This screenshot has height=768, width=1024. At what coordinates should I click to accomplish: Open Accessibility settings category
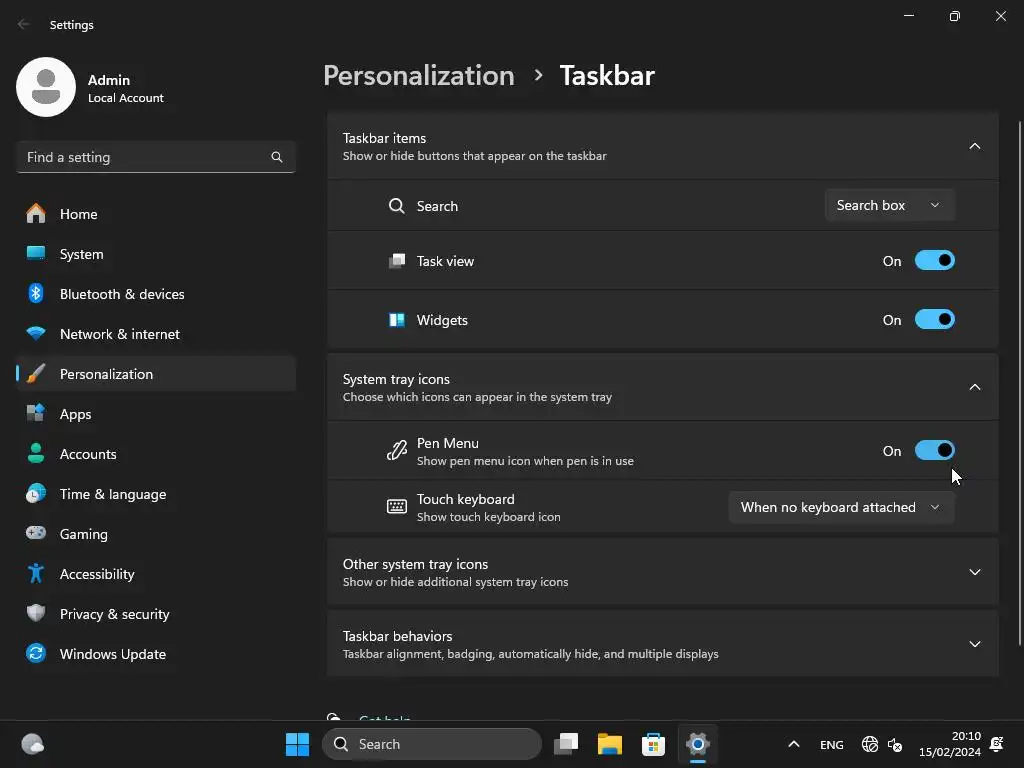click(156, 573)
